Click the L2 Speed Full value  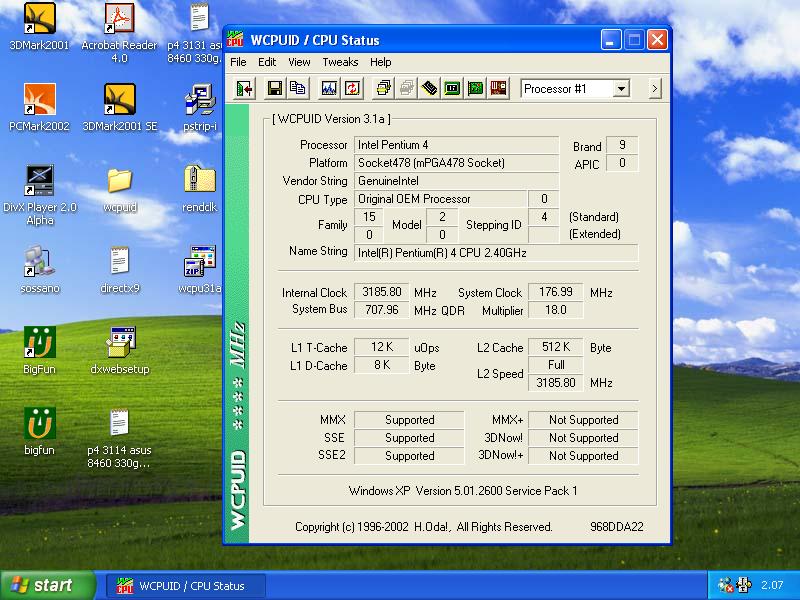coord(556,365)
